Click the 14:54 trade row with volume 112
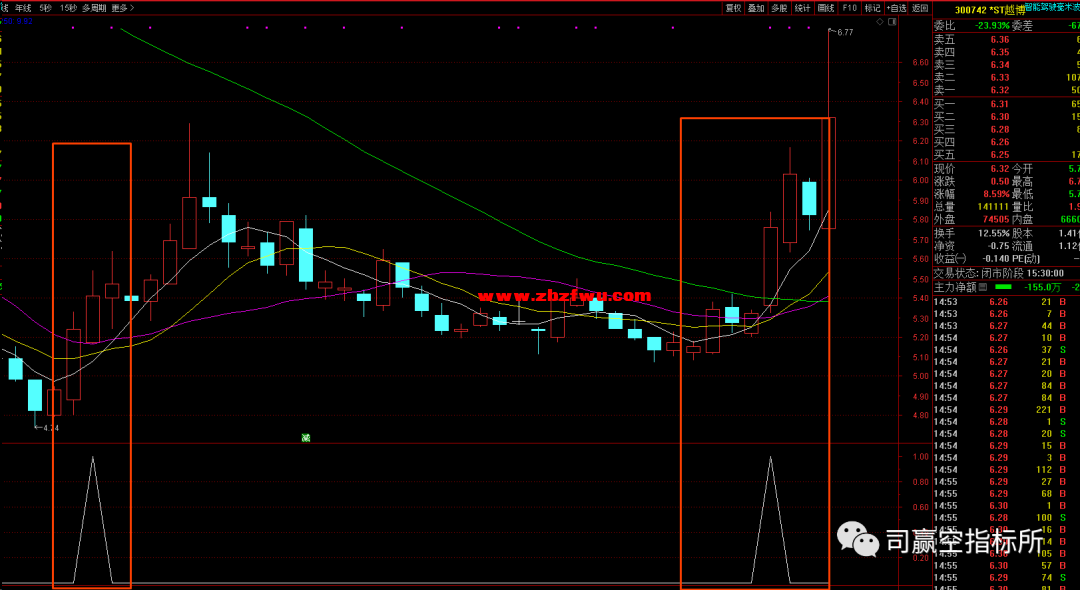The width and height of the screenshot is (1080, 590). tap(1005, 470)
